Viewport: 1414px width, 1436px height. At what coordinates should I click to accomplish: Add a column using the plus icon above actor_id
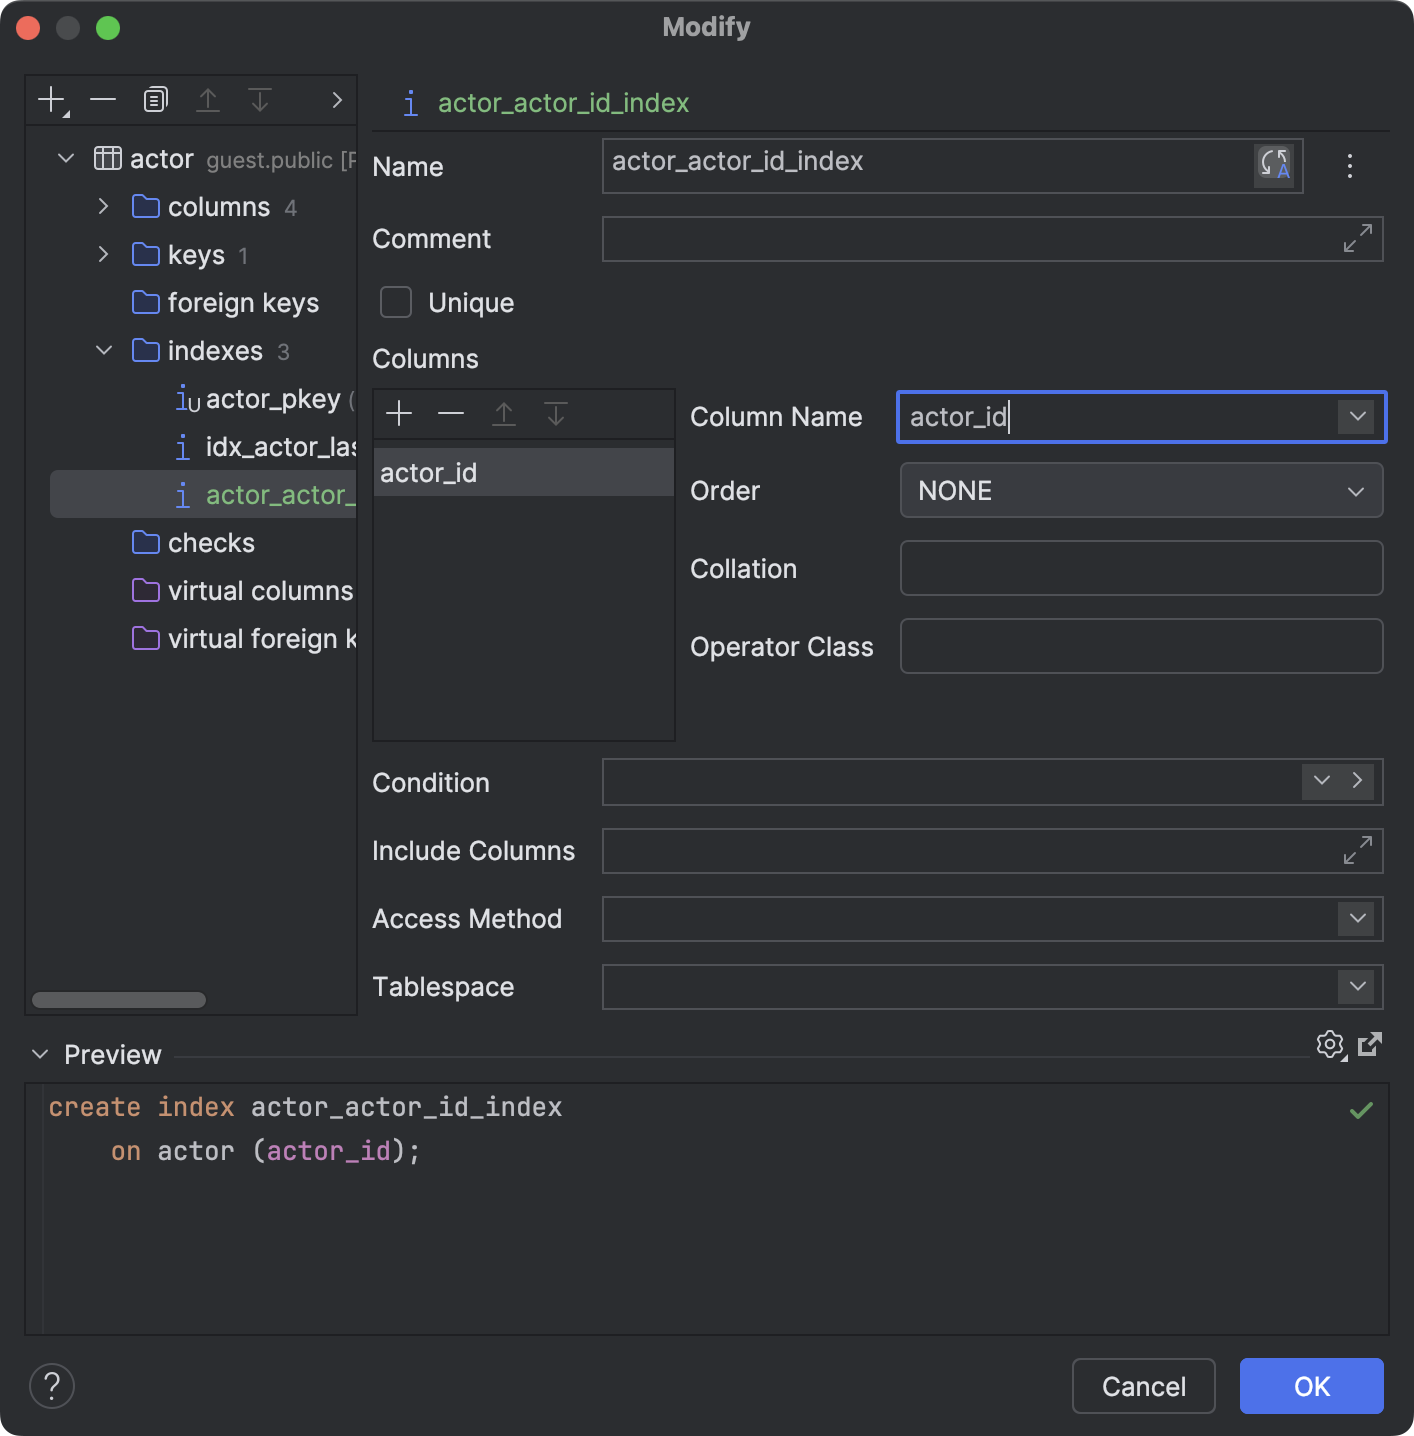point(399,413)
